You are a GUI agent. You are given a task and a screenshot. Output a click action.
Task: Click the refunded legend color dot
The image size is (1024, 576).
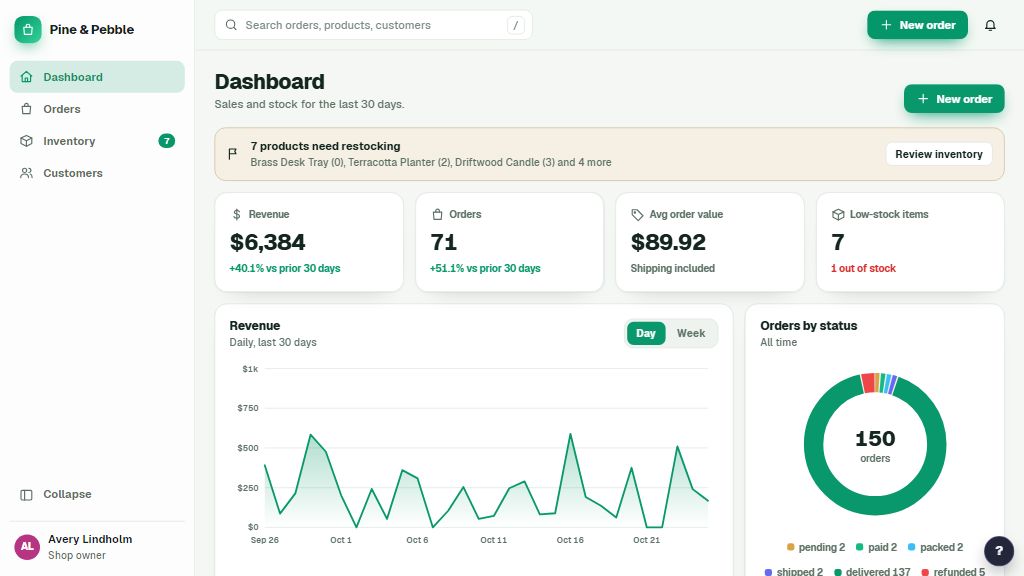[925, 572]
